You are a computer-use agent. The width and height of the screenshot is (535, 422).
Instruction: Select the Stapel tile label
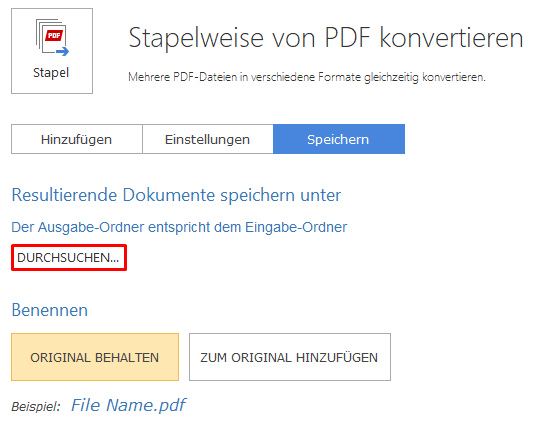[x=51, y=73]
